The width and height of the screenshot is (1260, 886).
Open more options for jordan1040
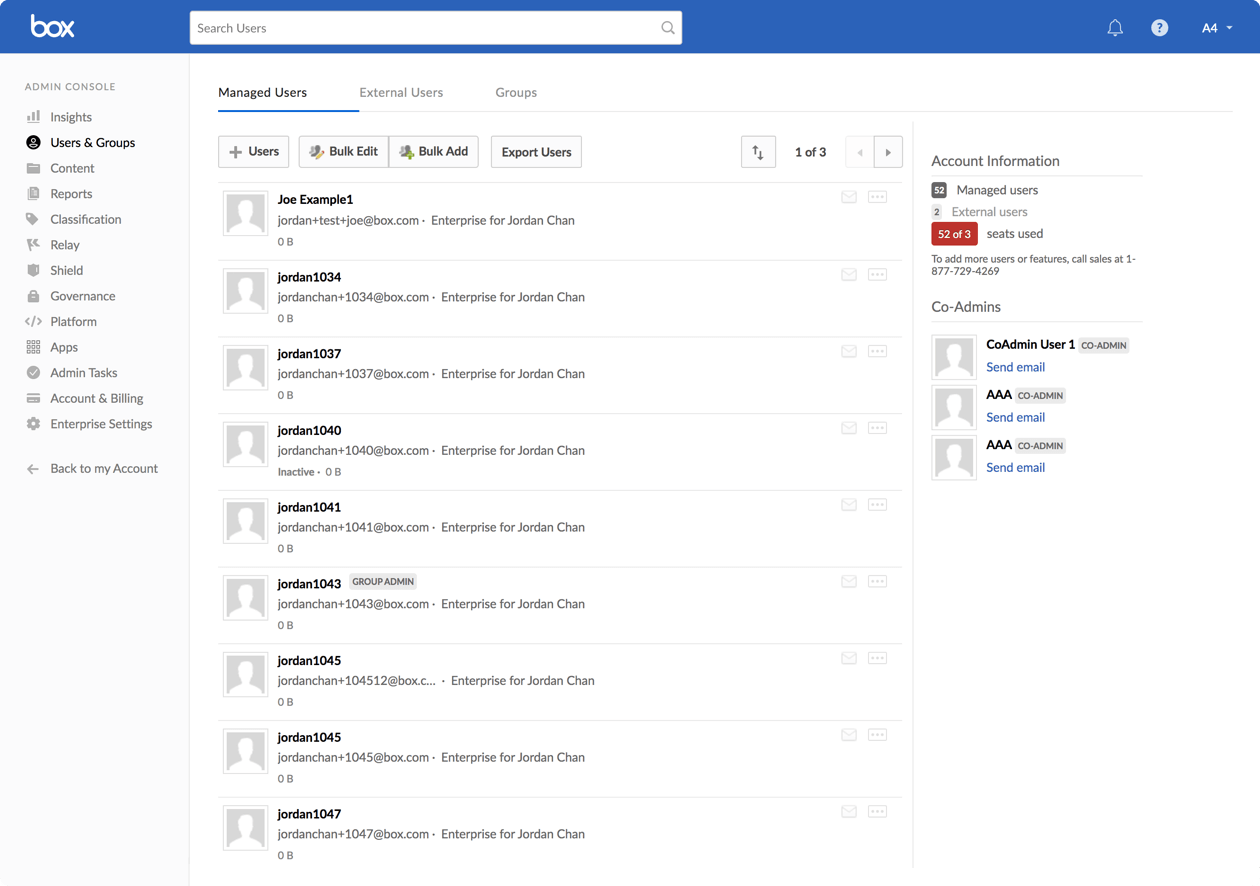click(x=877, y=428)
